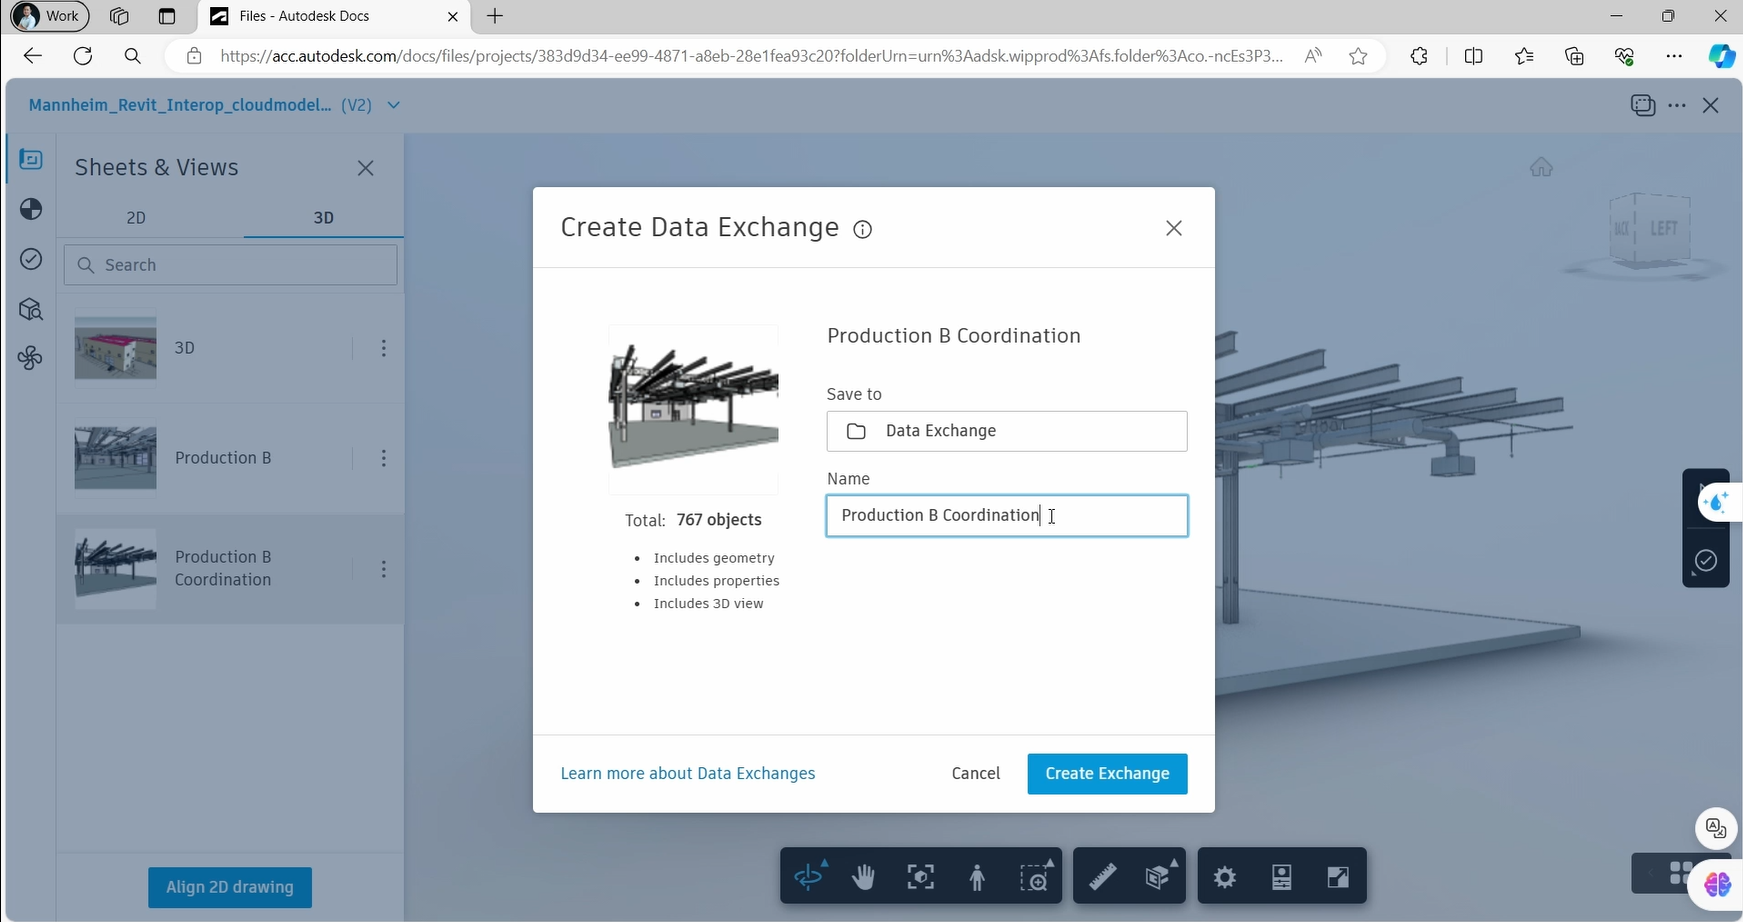Open the Model Browser sidebar icon
Image resolution: width=1743 pixels, height=922 pixels.
tap(31, 309)
